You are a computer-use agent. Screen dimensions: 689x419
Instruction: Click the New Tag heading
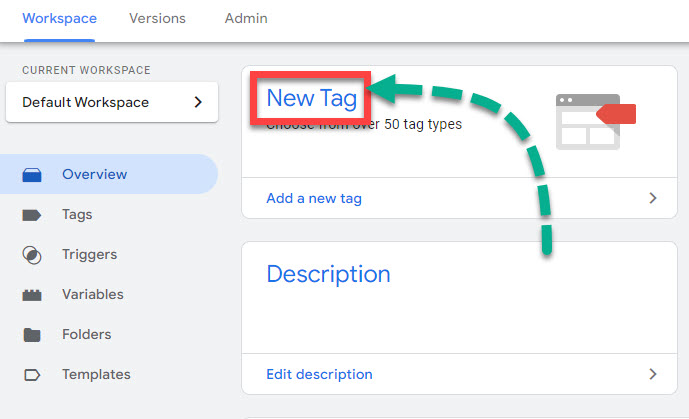point(311,98)
